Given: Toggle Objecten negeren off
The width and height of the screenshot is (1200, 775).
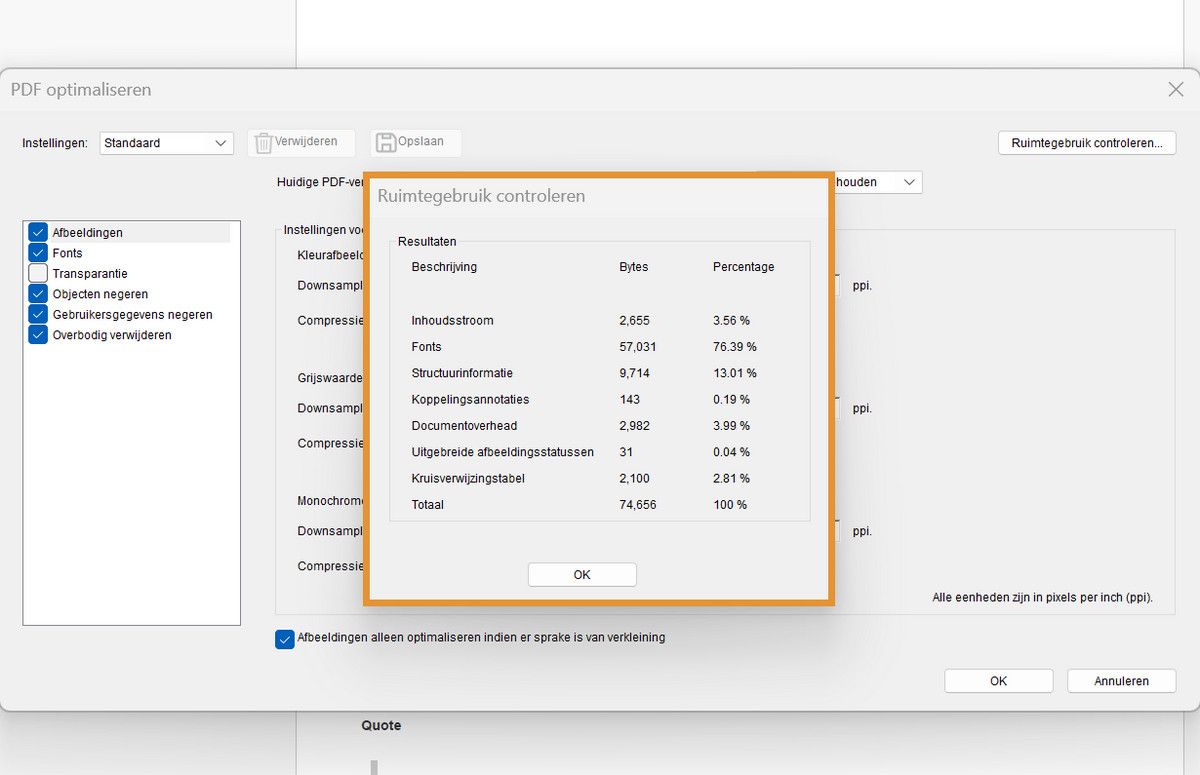Looking at the screenshot, I should [x=38, y=293].
